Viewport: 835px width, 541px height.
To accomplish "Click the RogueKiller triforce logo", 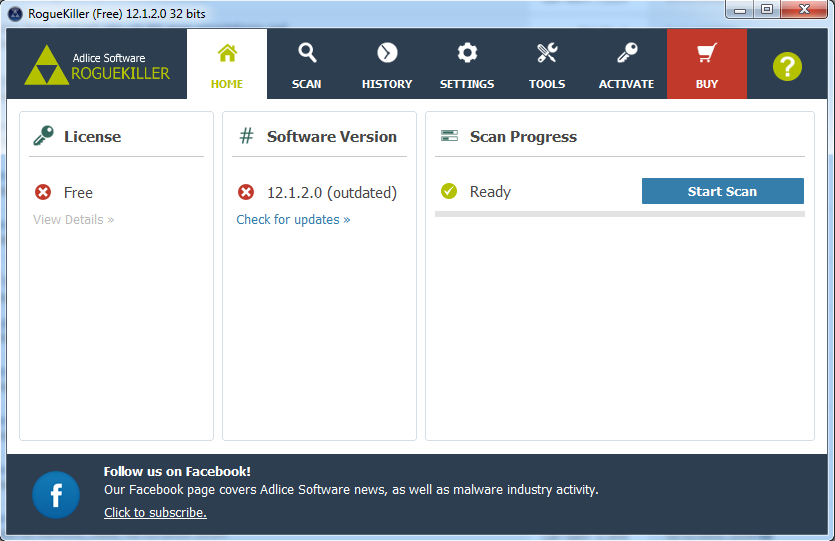I will coord(44,65).
